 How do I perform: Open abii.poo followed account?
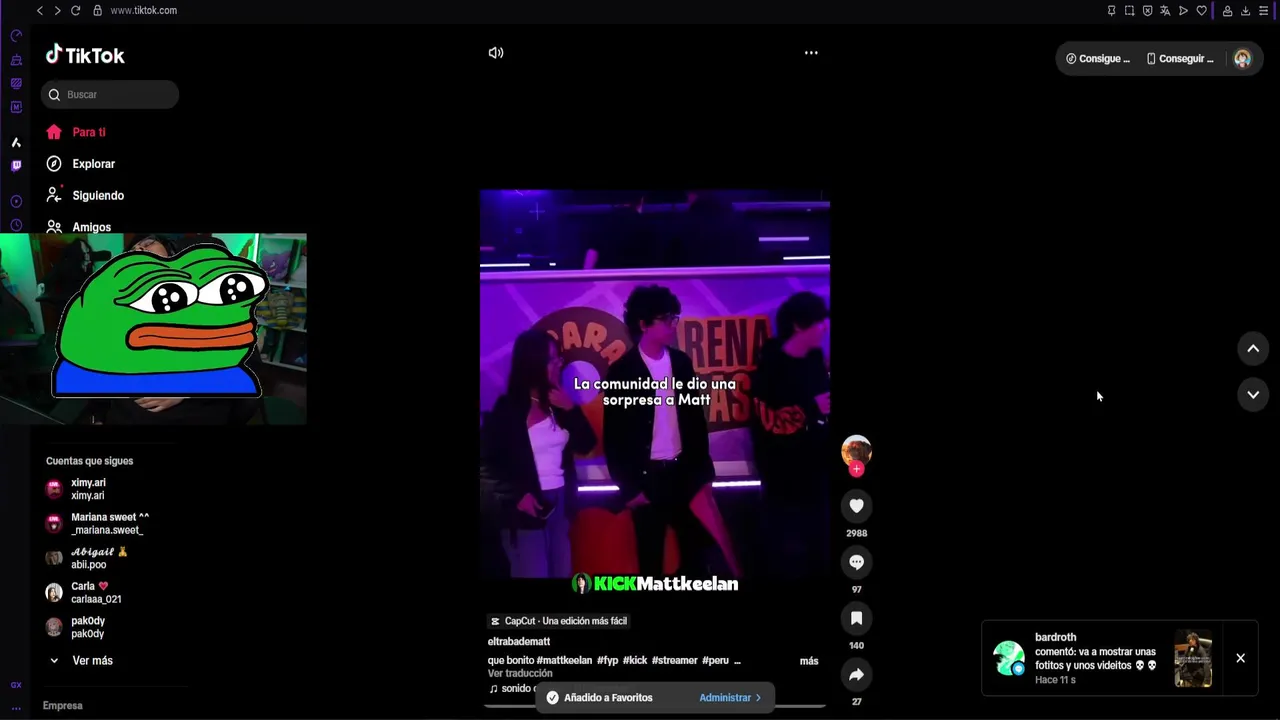click(87, 558)
